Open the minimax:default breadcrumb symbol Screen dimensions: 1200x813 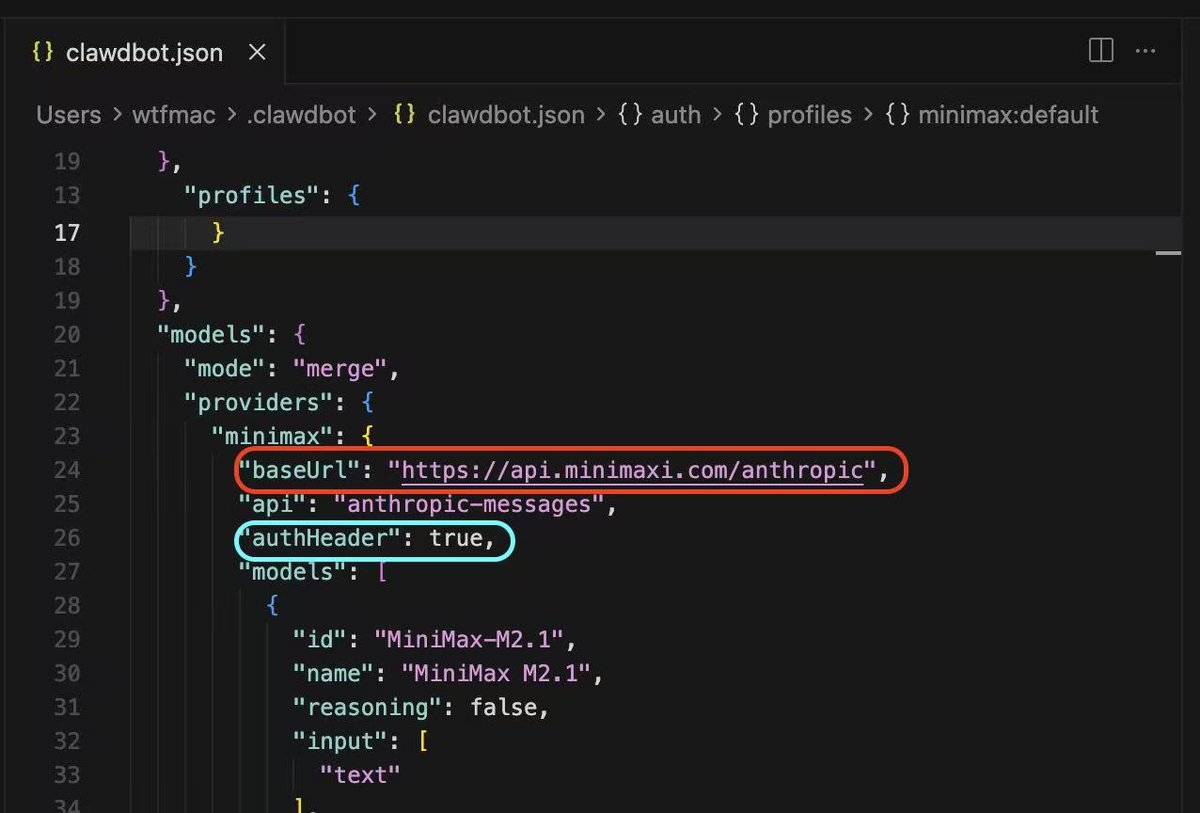click(x=1009, y=115)
